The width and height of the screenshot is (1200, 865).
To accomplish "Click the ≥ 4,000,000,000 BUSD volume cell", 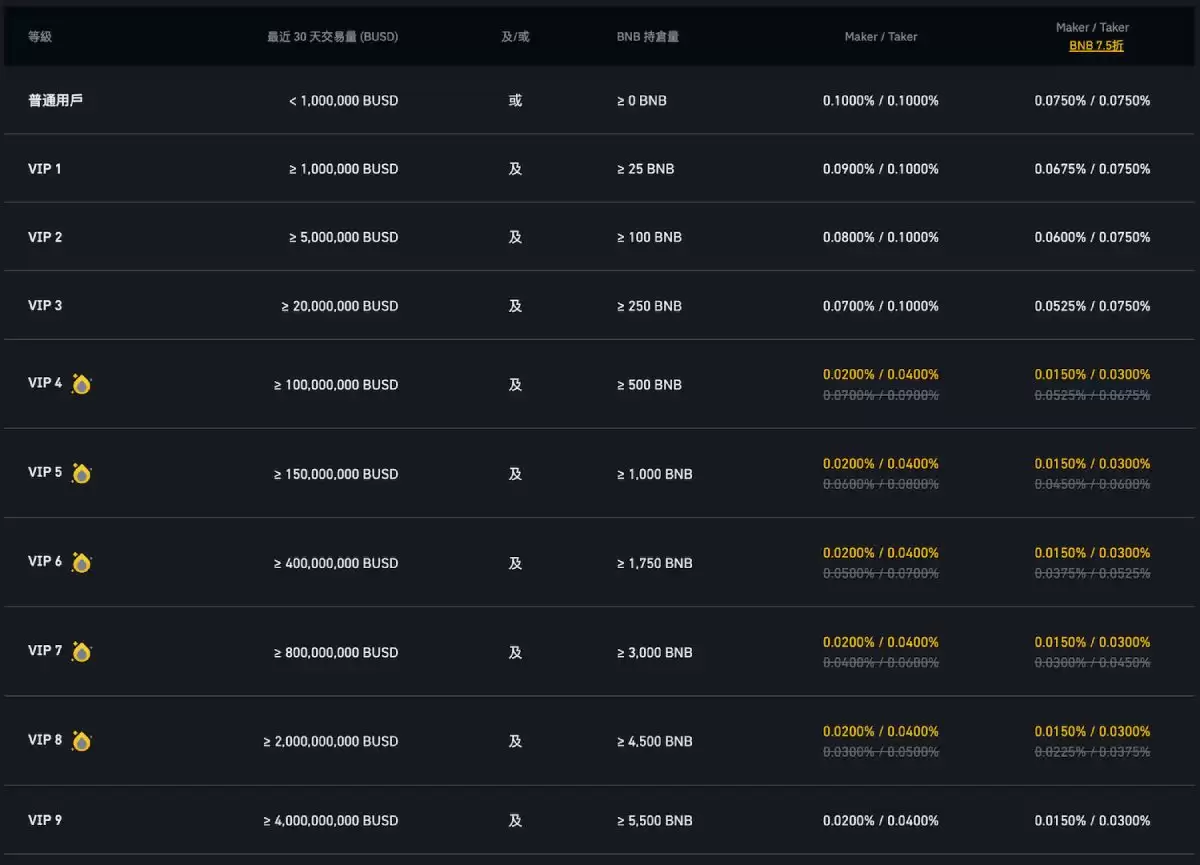I will [x=331, y=821].
